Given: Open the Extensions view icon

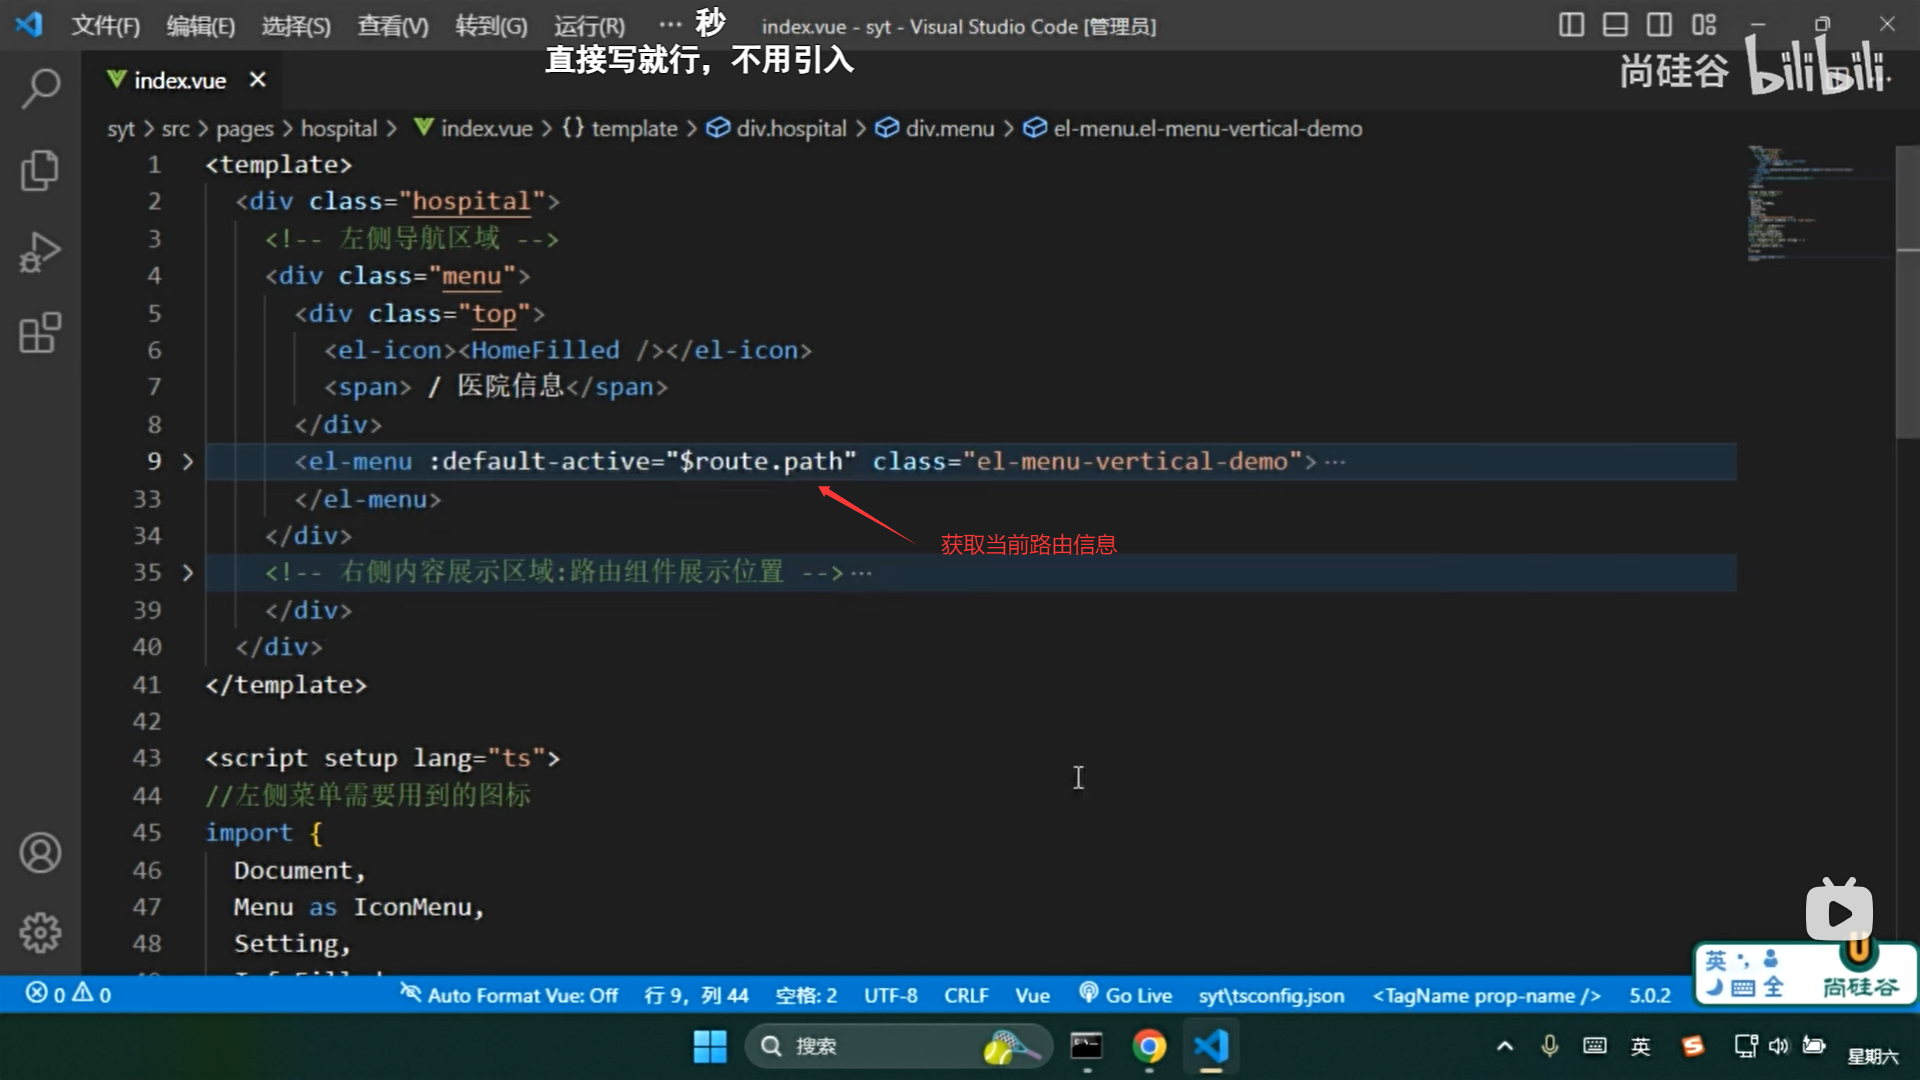Looking at the screenshot, I should [40, 333].
